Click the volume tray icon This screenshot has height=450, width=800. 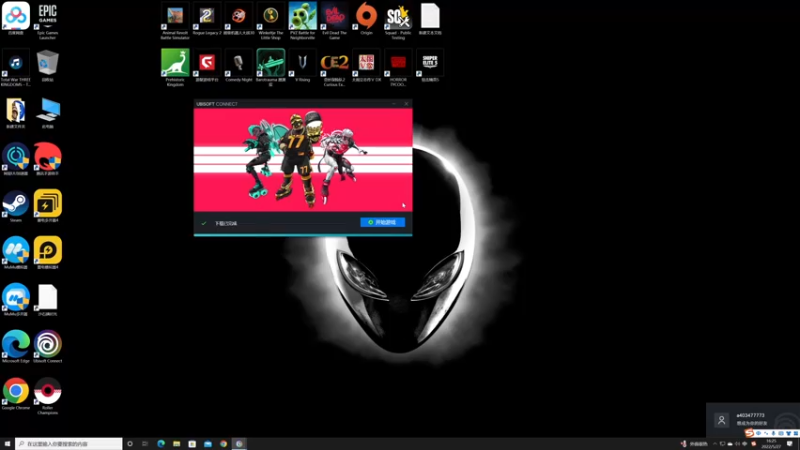(737, 444)
